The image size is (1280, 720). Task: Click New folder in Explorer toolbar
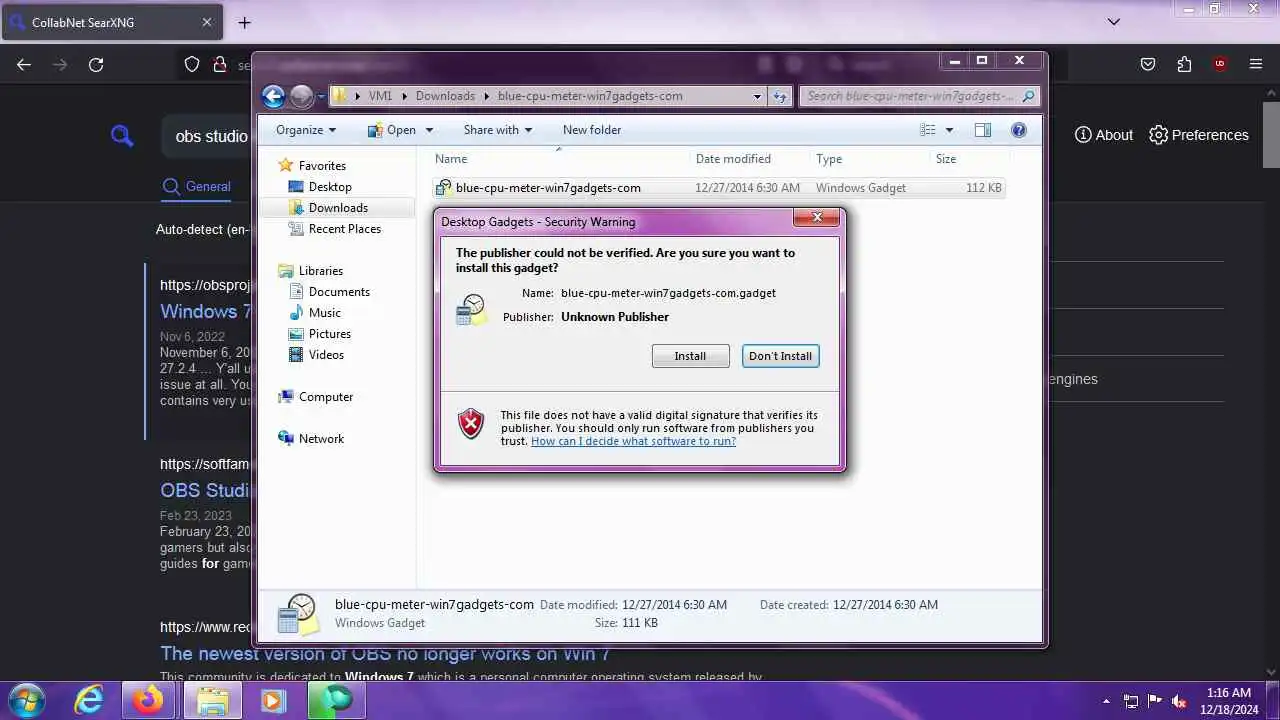click(x=592, y=130)
